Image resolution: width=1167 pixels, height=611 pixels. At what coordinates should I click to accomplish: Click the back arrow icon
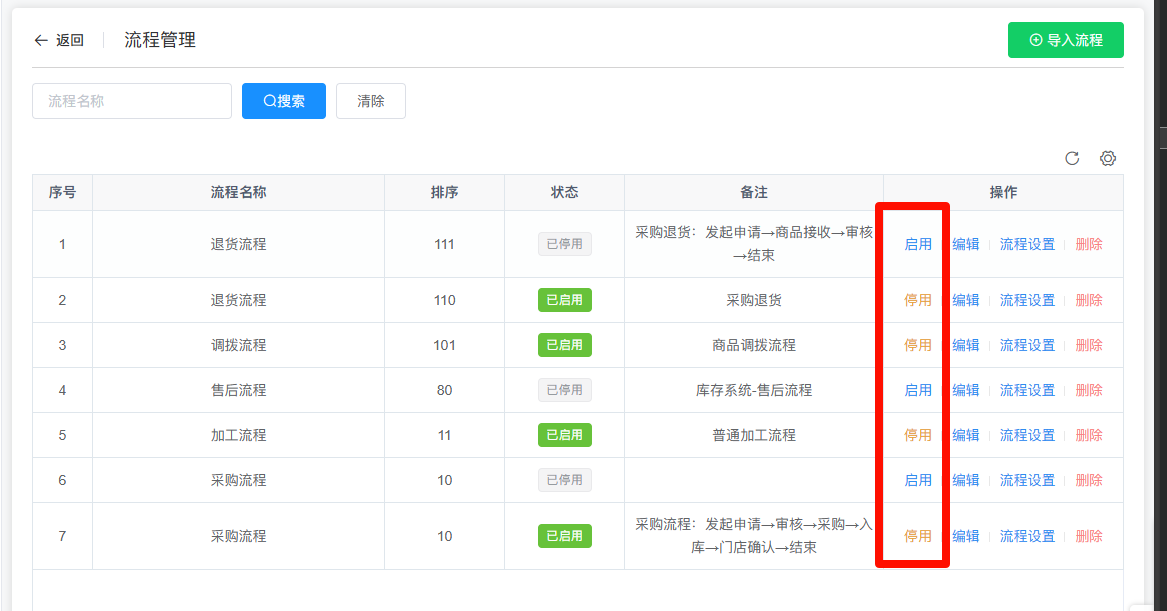(41, 40)
